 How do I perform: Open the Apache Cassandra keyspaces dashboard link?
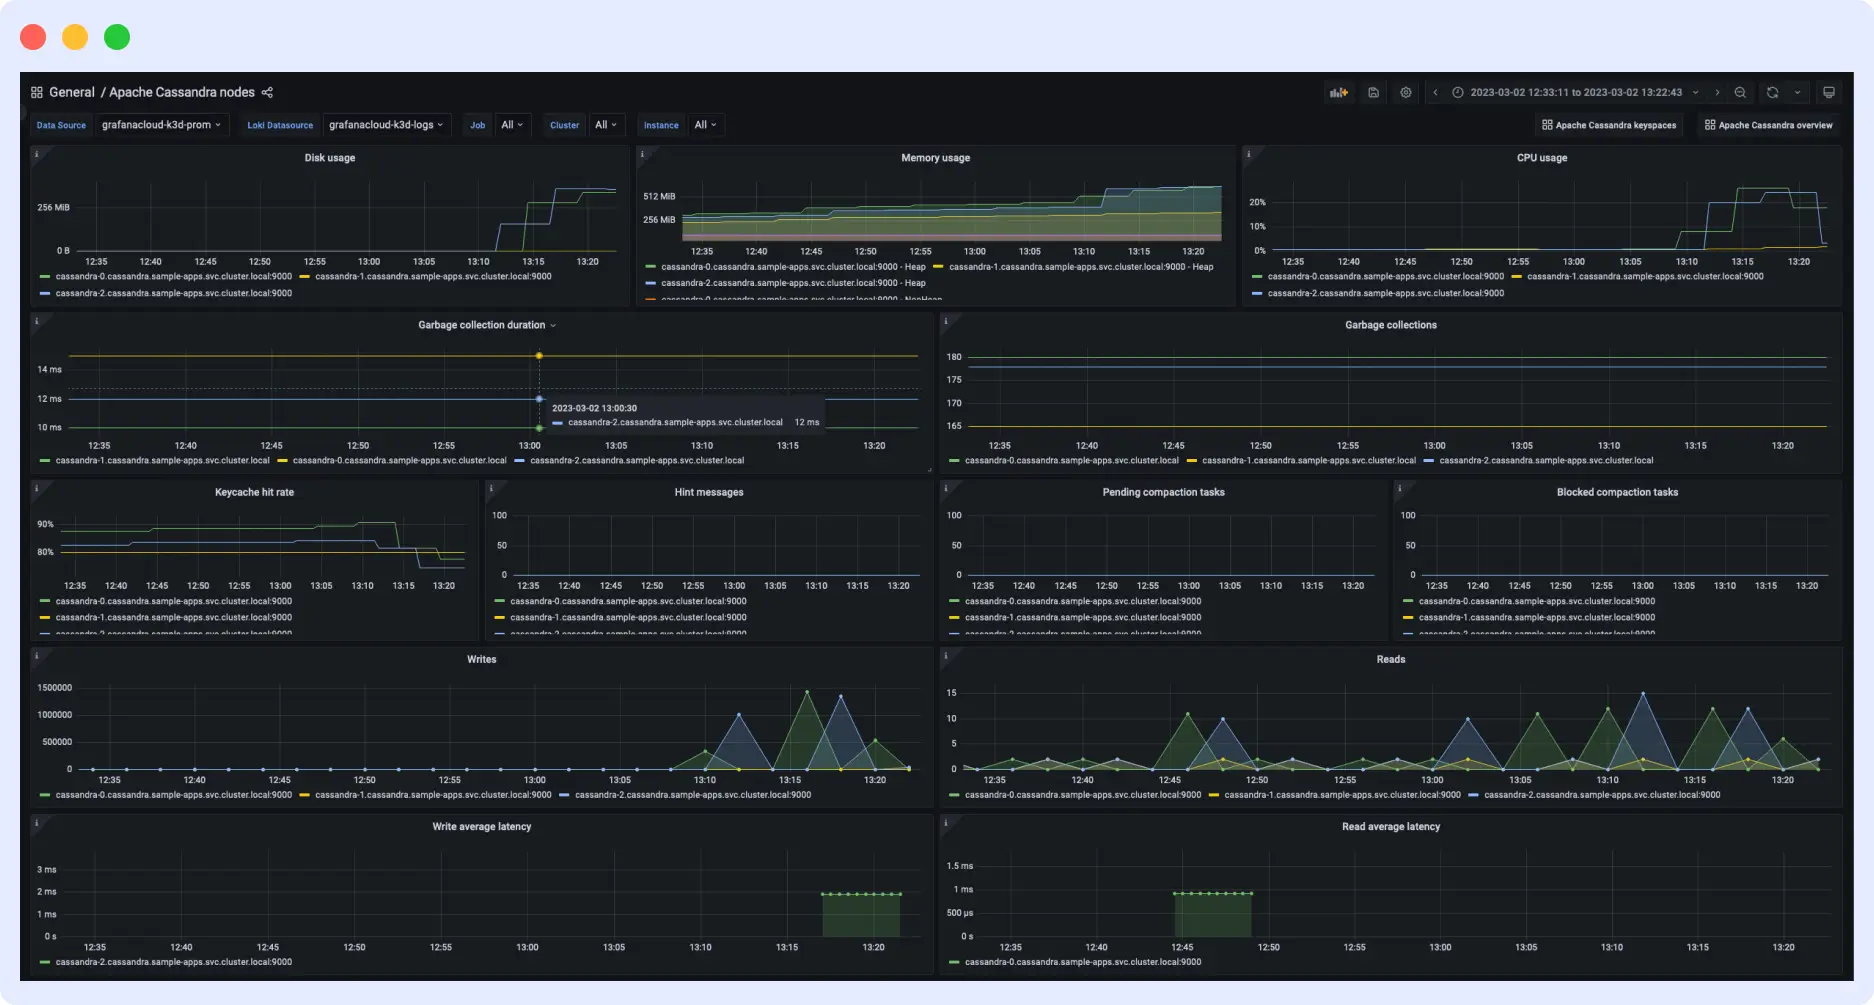(1609, 125)
